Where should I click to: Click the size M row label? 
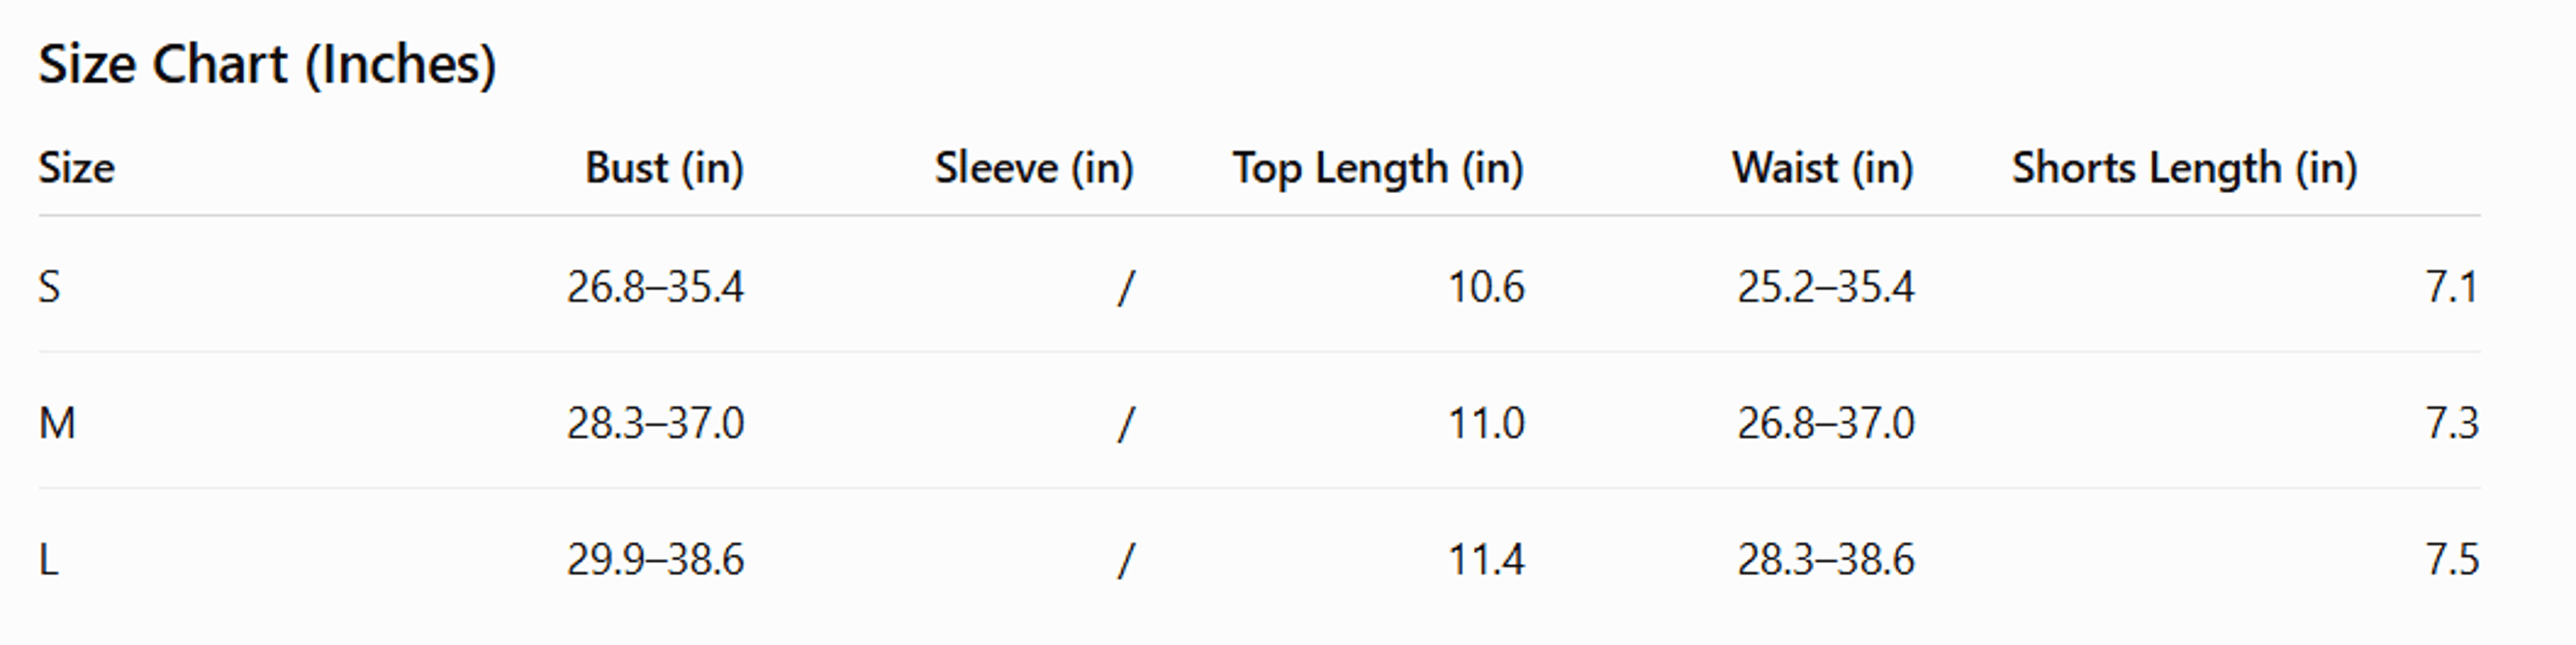pyautogui.click(x=57, y=423)
